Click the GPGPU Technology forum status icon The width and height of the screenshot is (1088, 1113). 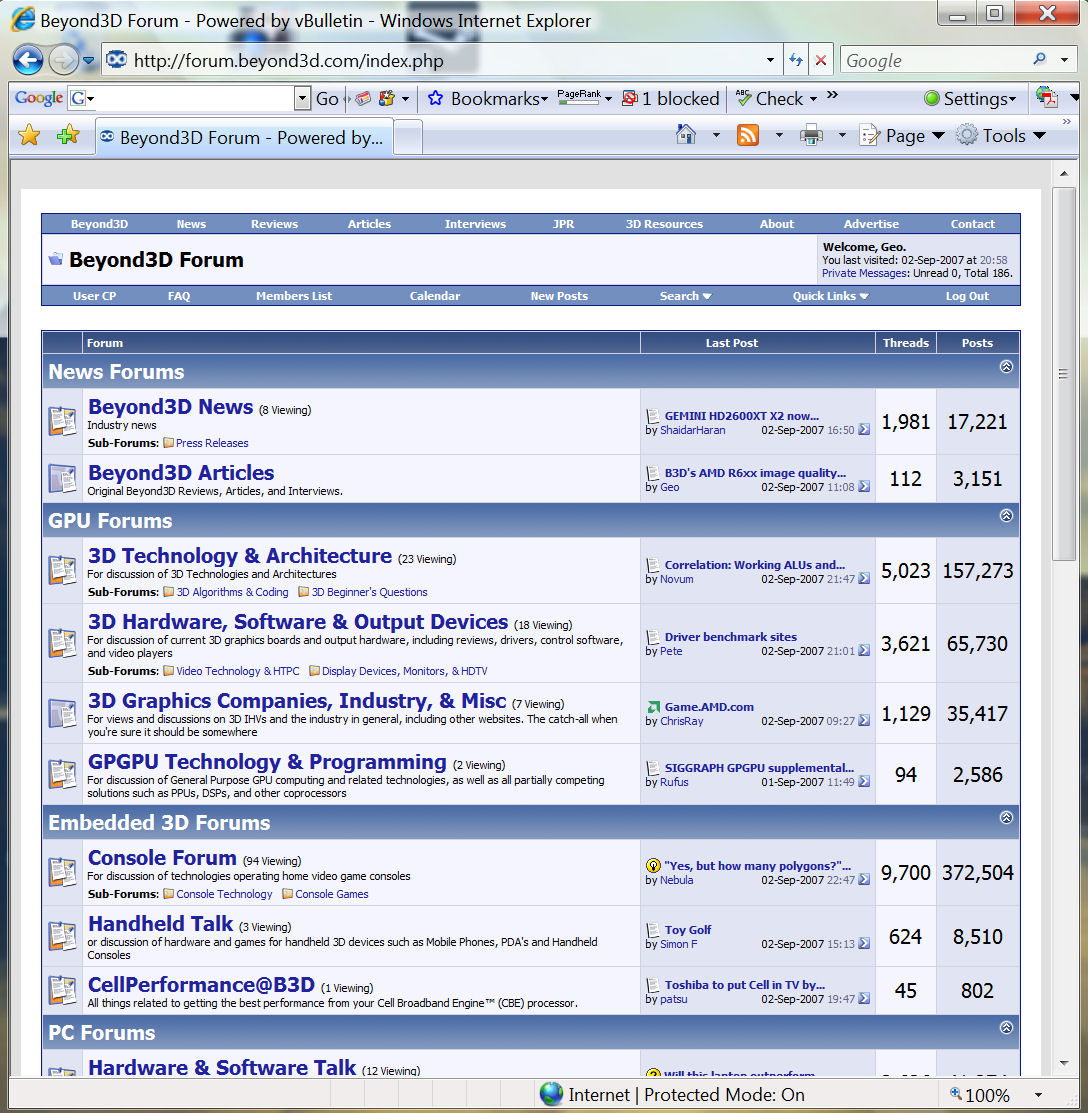pos(62,774)
